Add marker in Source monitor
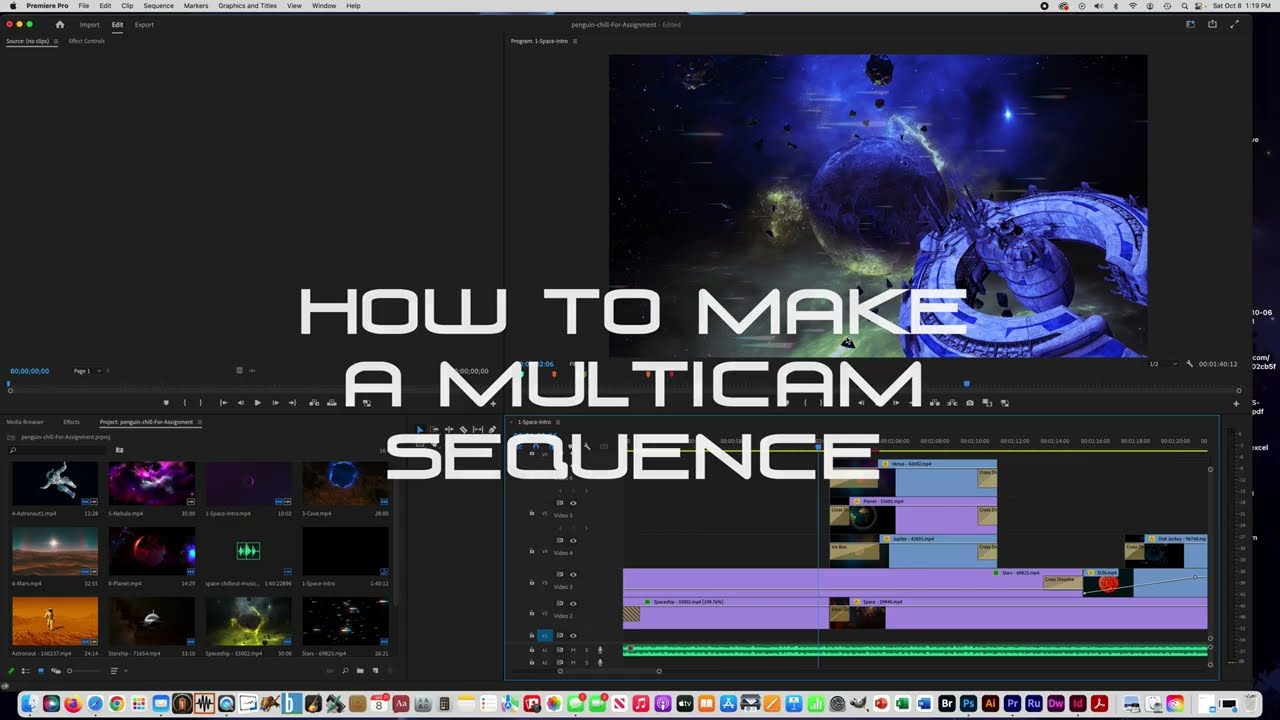The width and height of the screenshot is (1280, 720). (166, 403)
